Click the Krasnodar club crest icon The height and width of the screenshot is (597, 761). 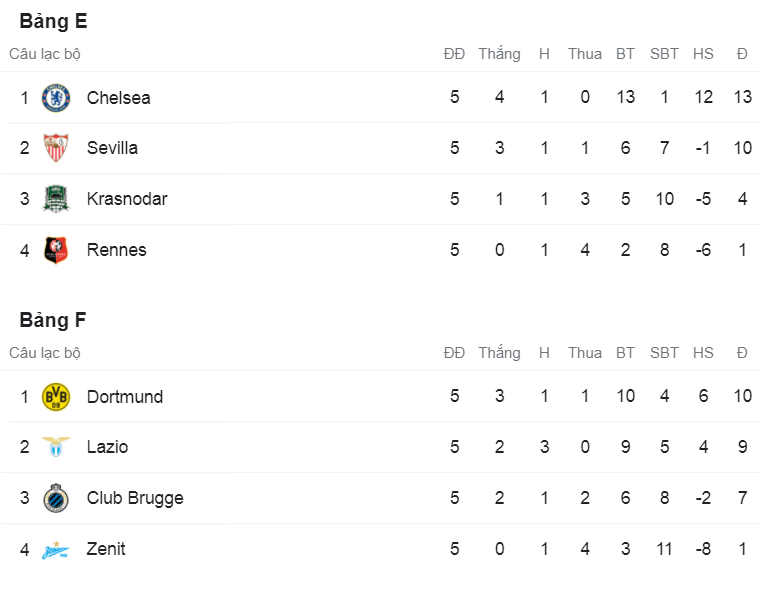(56, 199)
